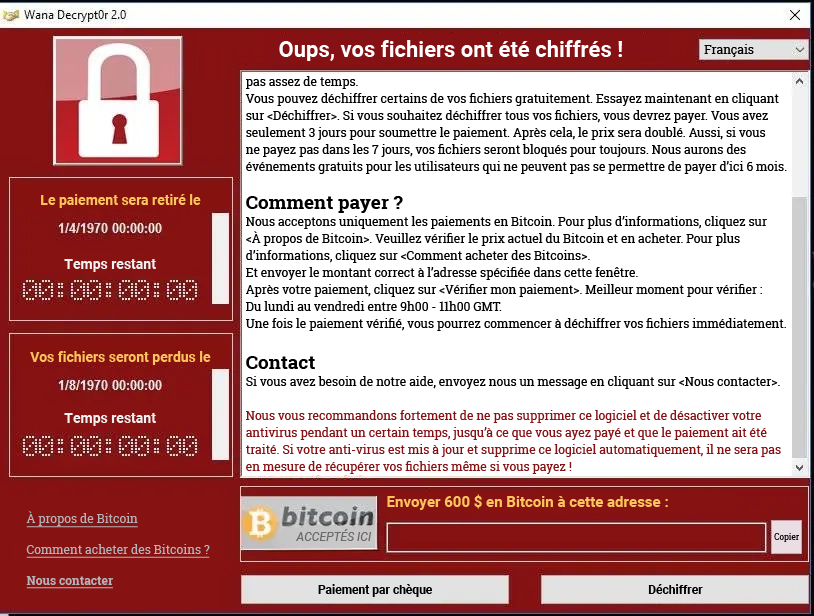
Task: Click the Paiement par chèque button
Action: (375, 590)
